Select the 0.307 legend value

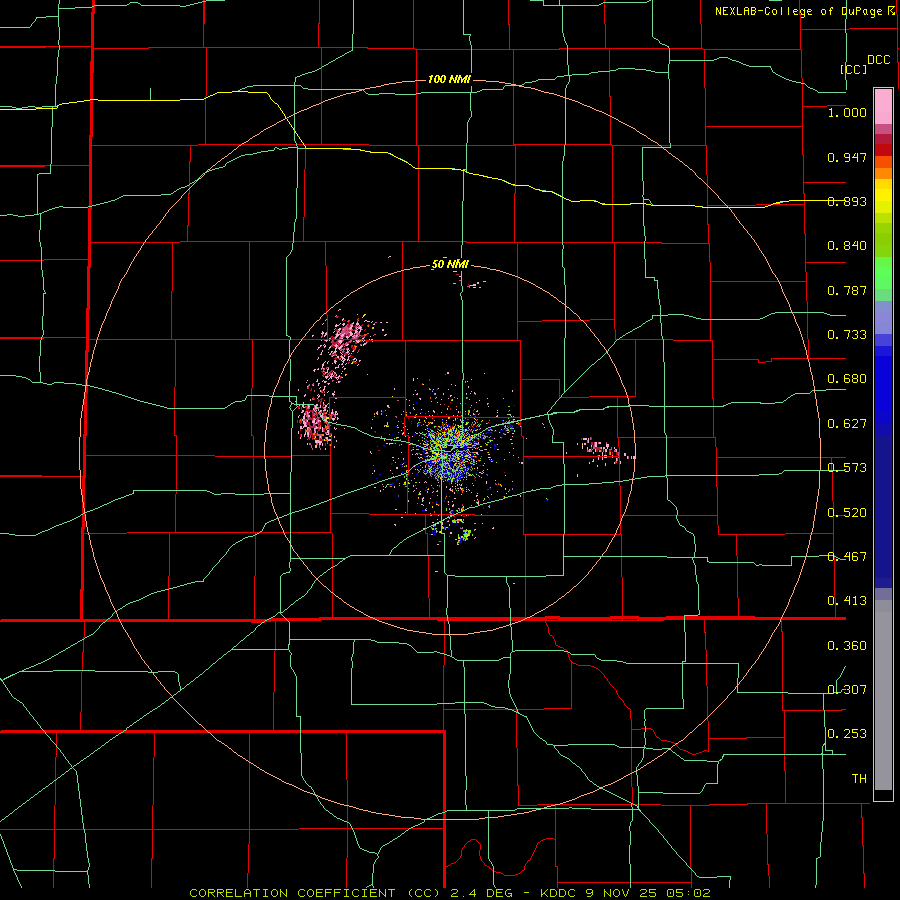pos(847,690)
